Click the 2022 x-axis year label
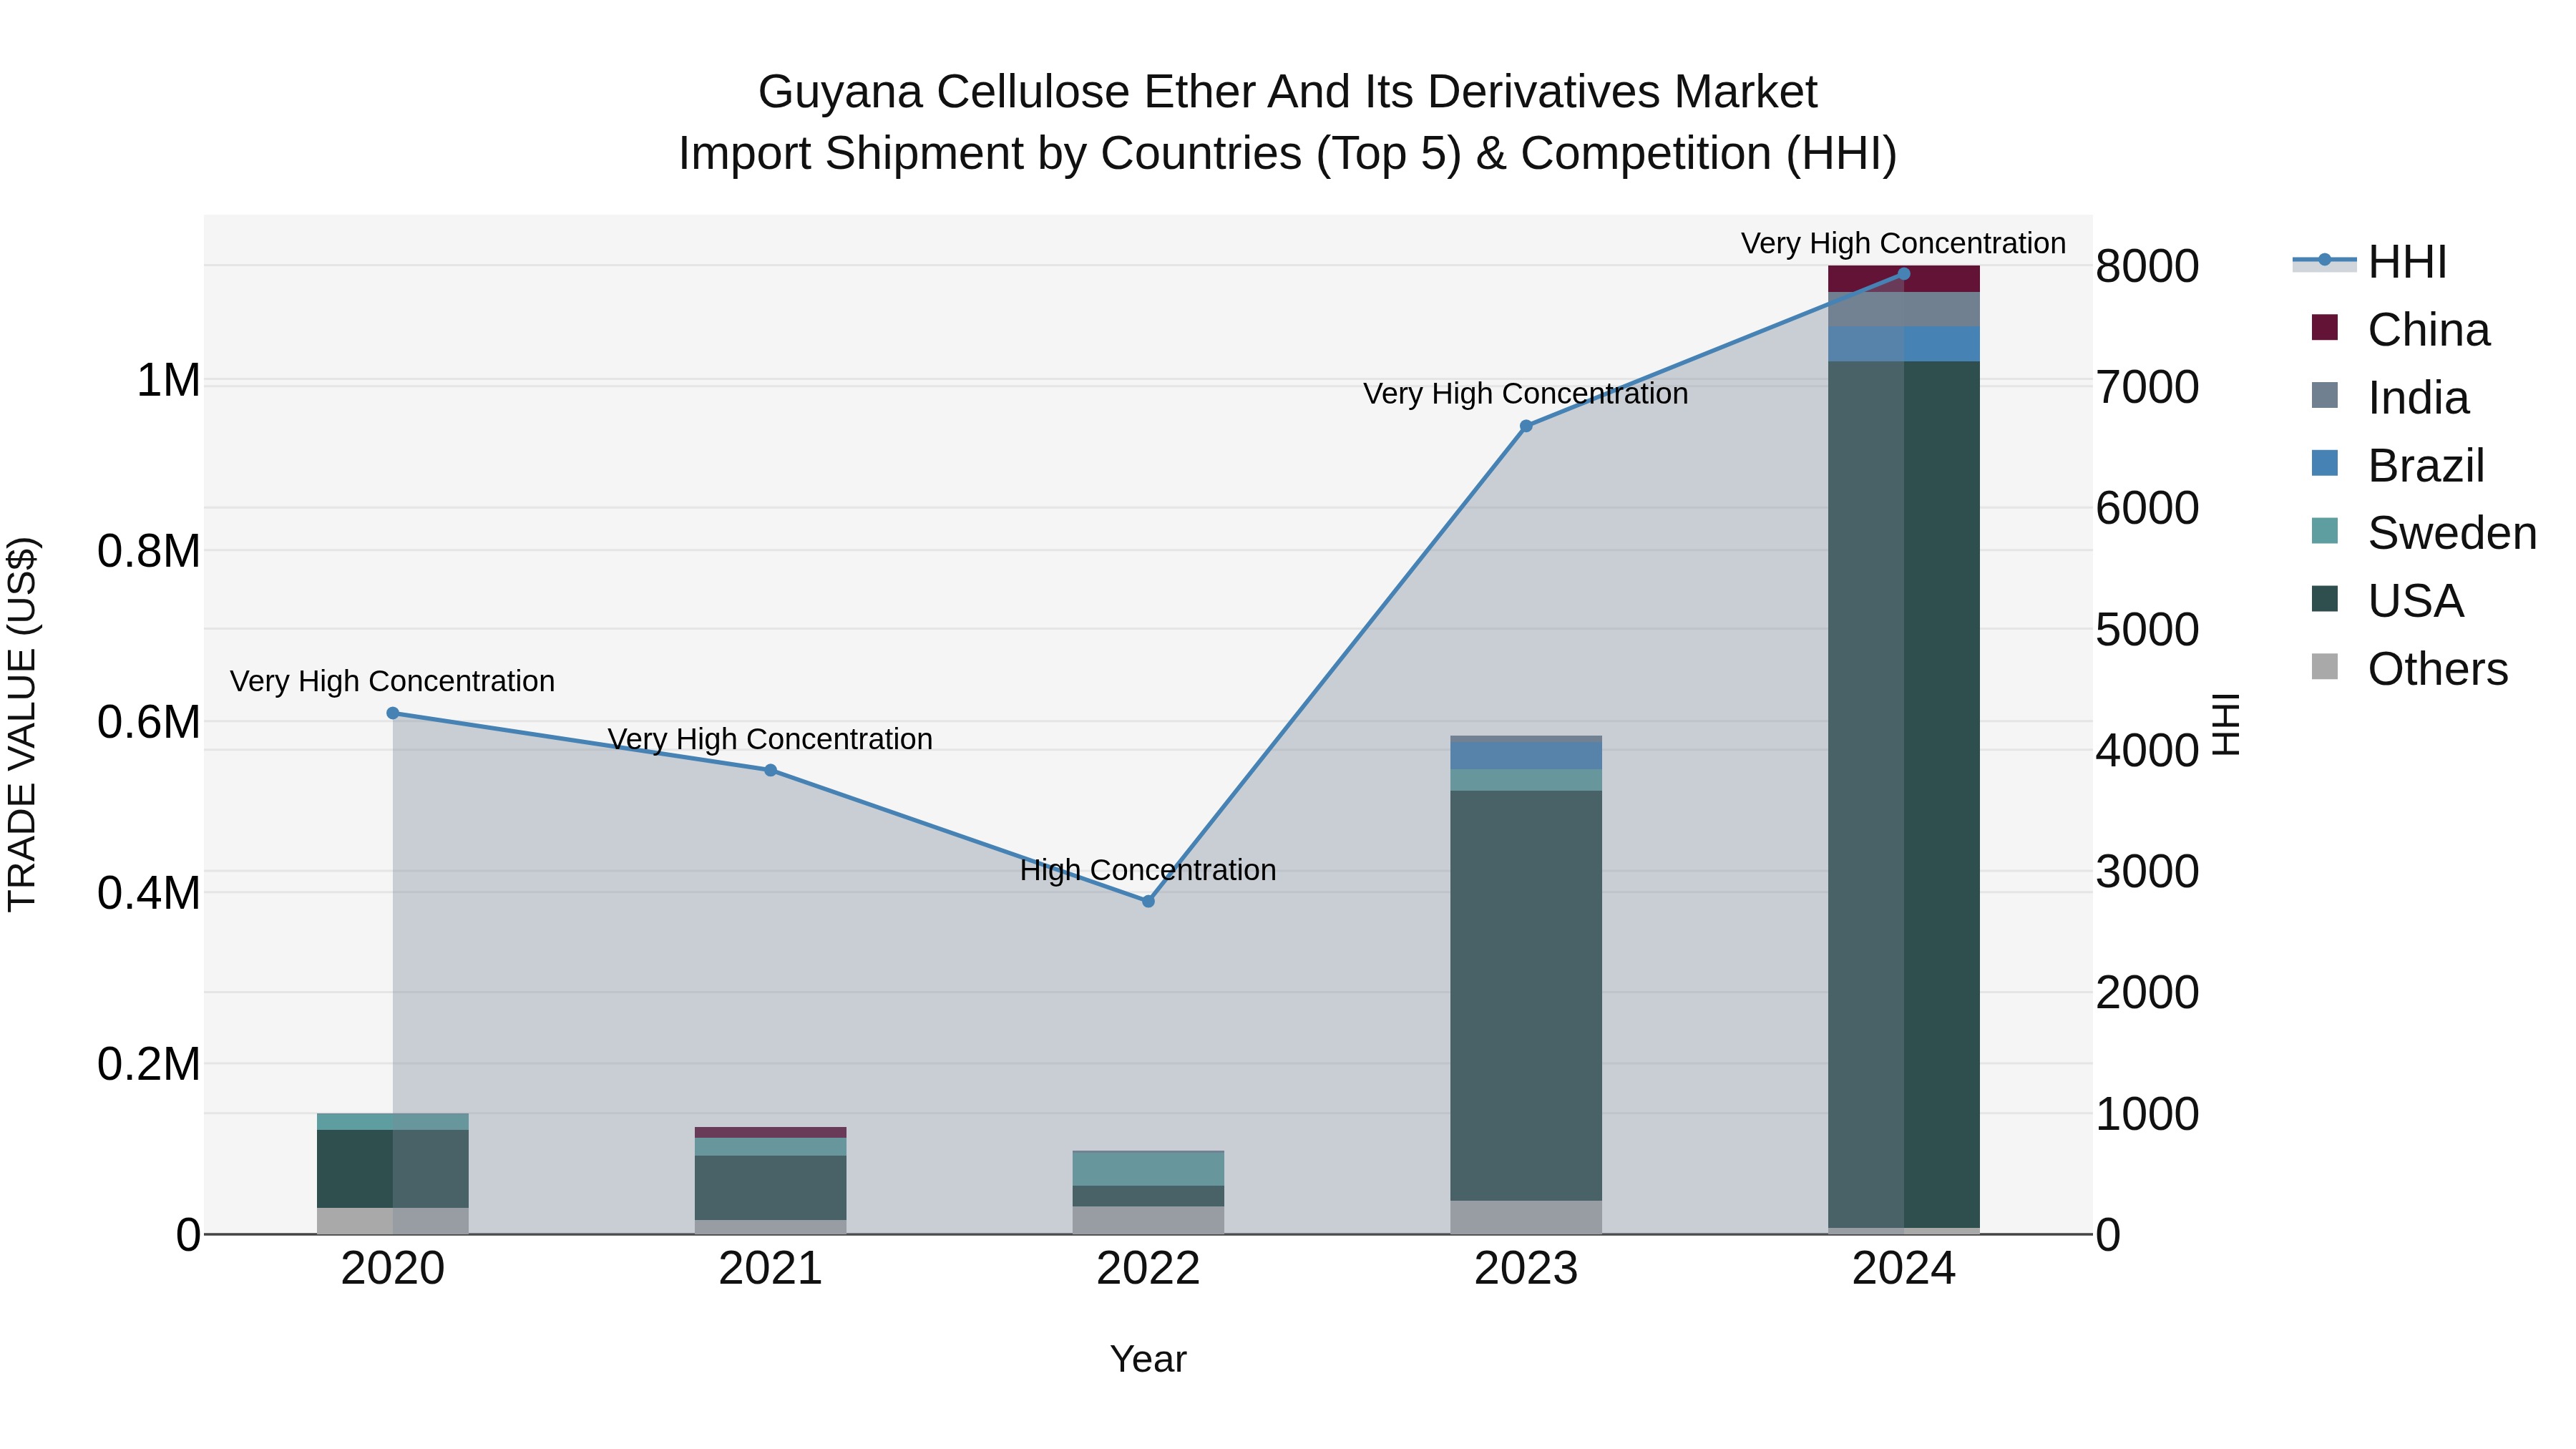The image size is (2576, 1449). (x=1148, y=1269)
